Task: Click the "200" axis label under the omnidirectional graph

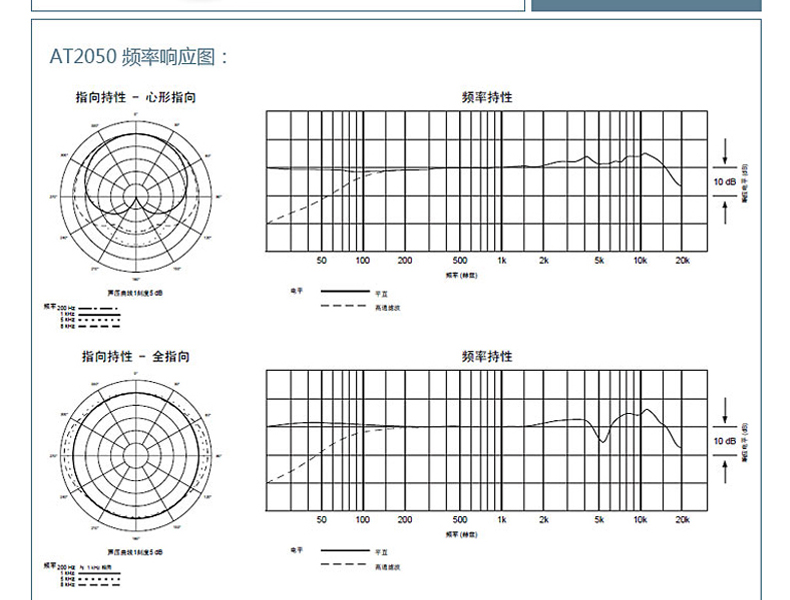Action: click(x=405, y=519)
